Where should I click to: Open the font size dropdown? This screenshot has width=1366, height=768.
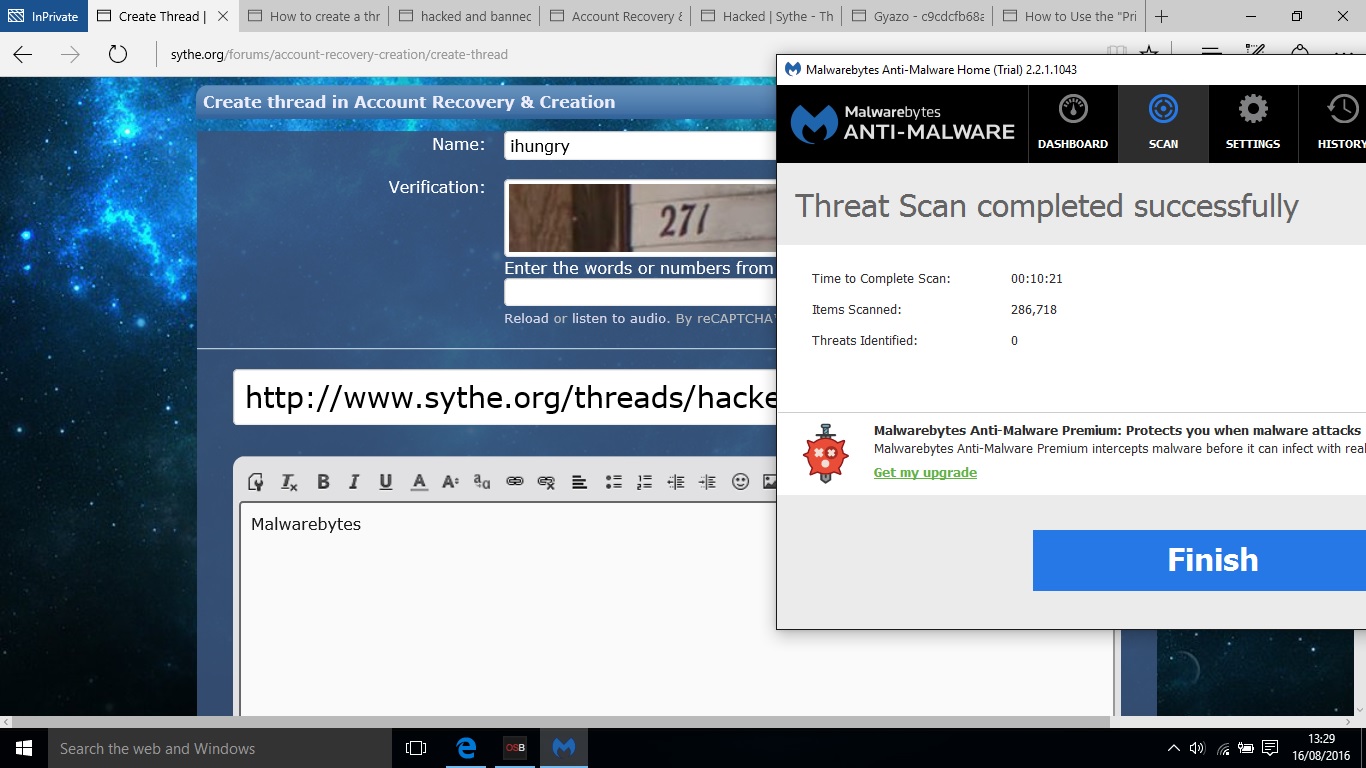click(x=450, y=481)
